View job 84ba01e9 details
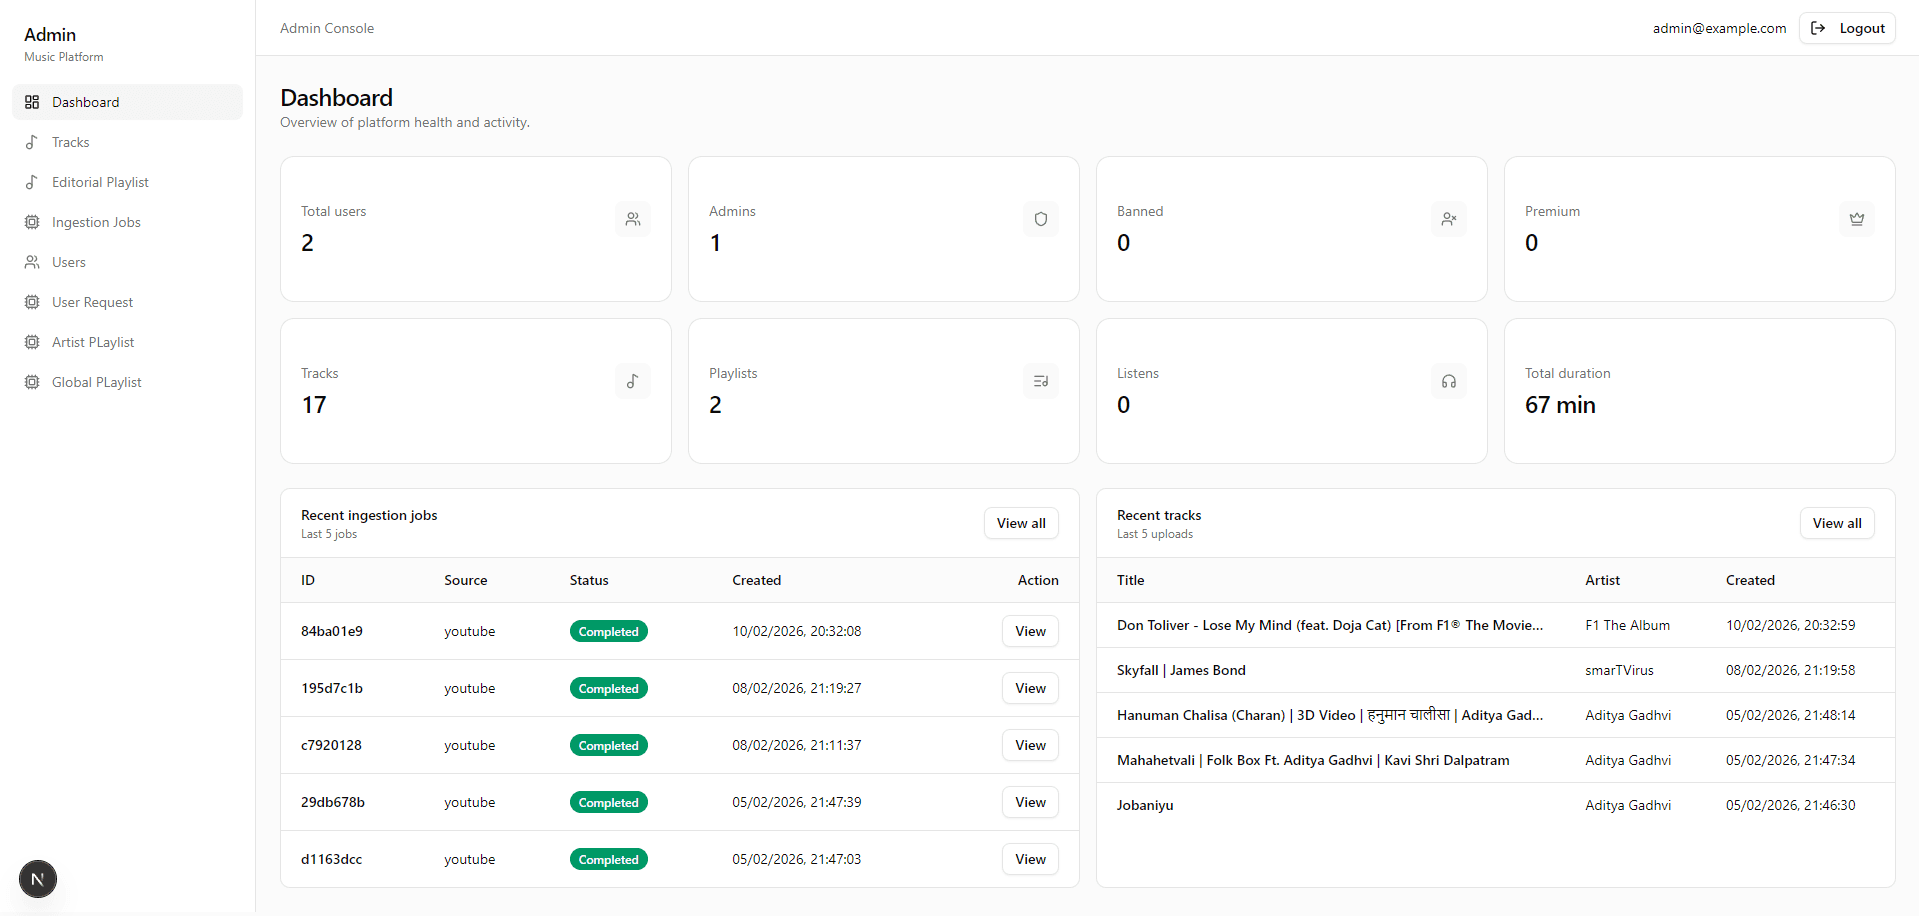 tap(1030, 631)
